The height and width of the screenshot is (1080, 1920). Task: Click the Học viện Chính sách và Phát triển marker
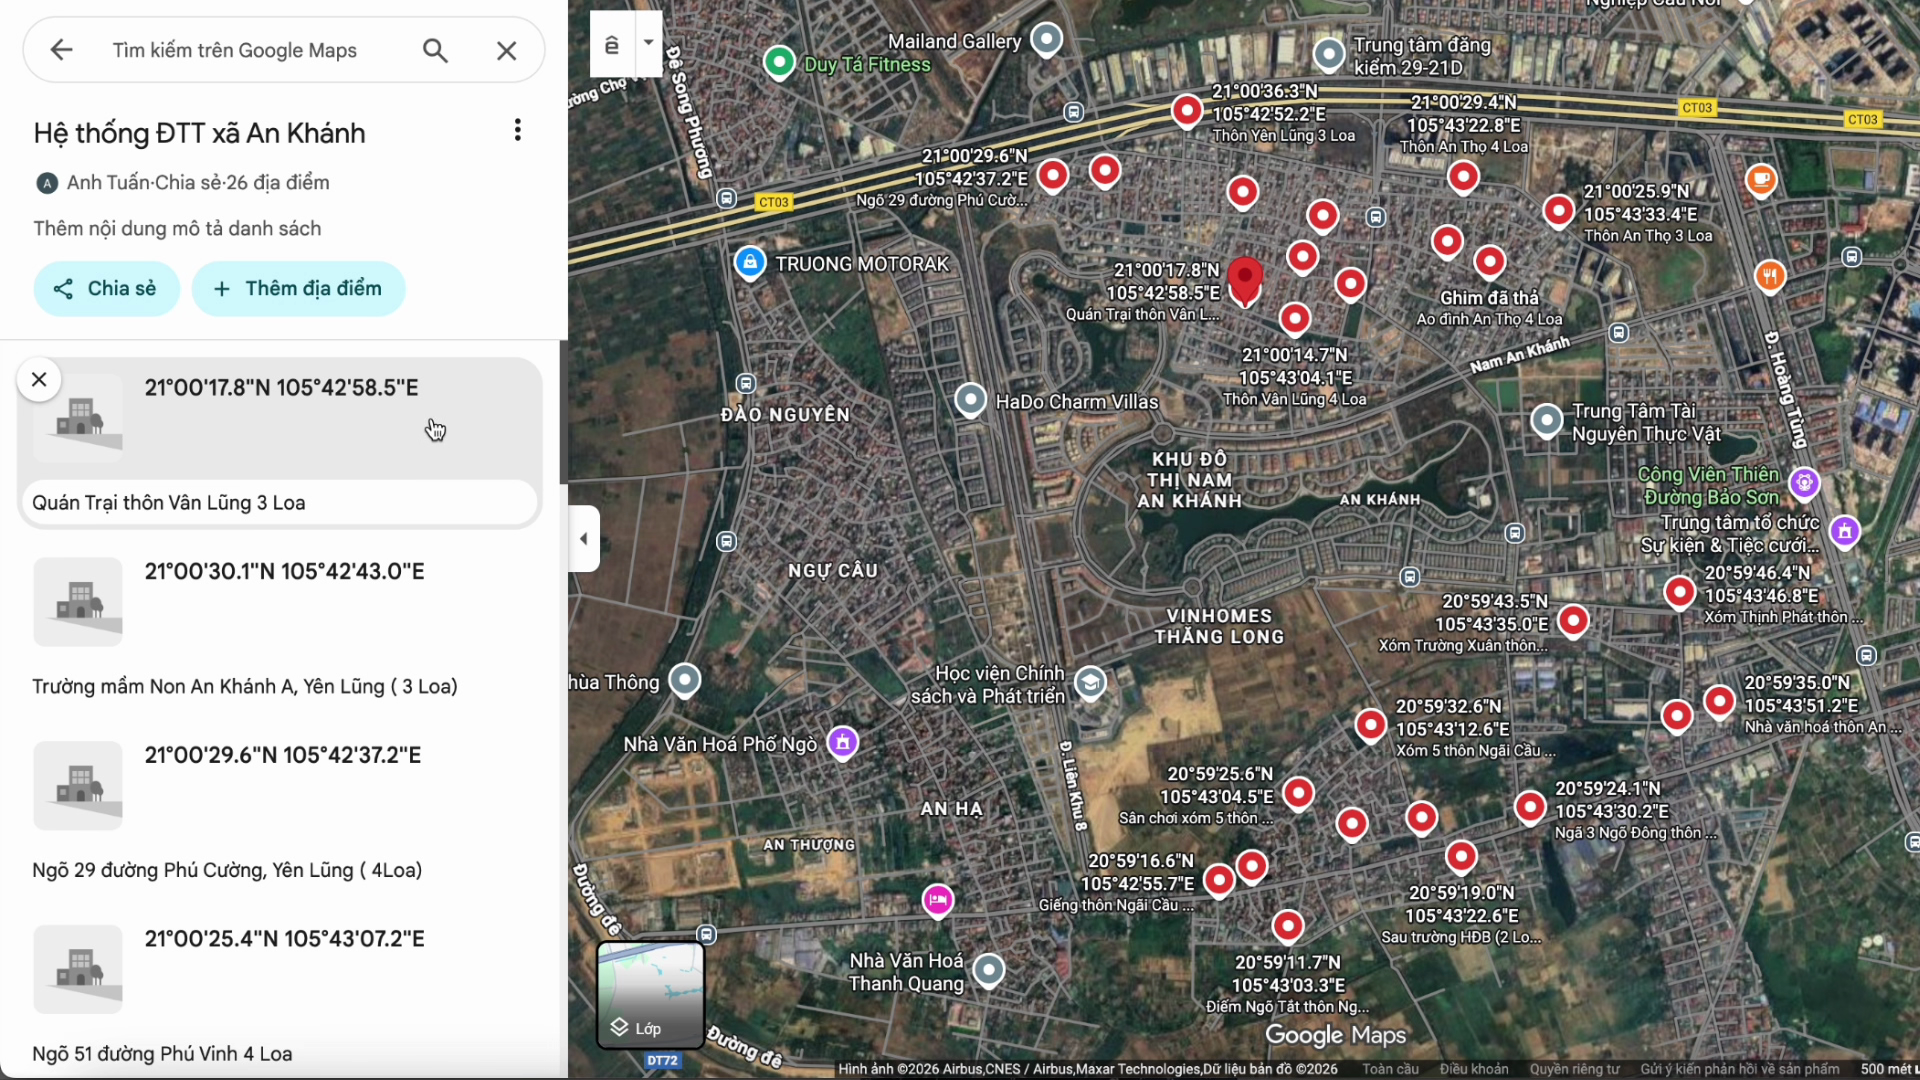pyautogui.click(x=1090, y=683)
